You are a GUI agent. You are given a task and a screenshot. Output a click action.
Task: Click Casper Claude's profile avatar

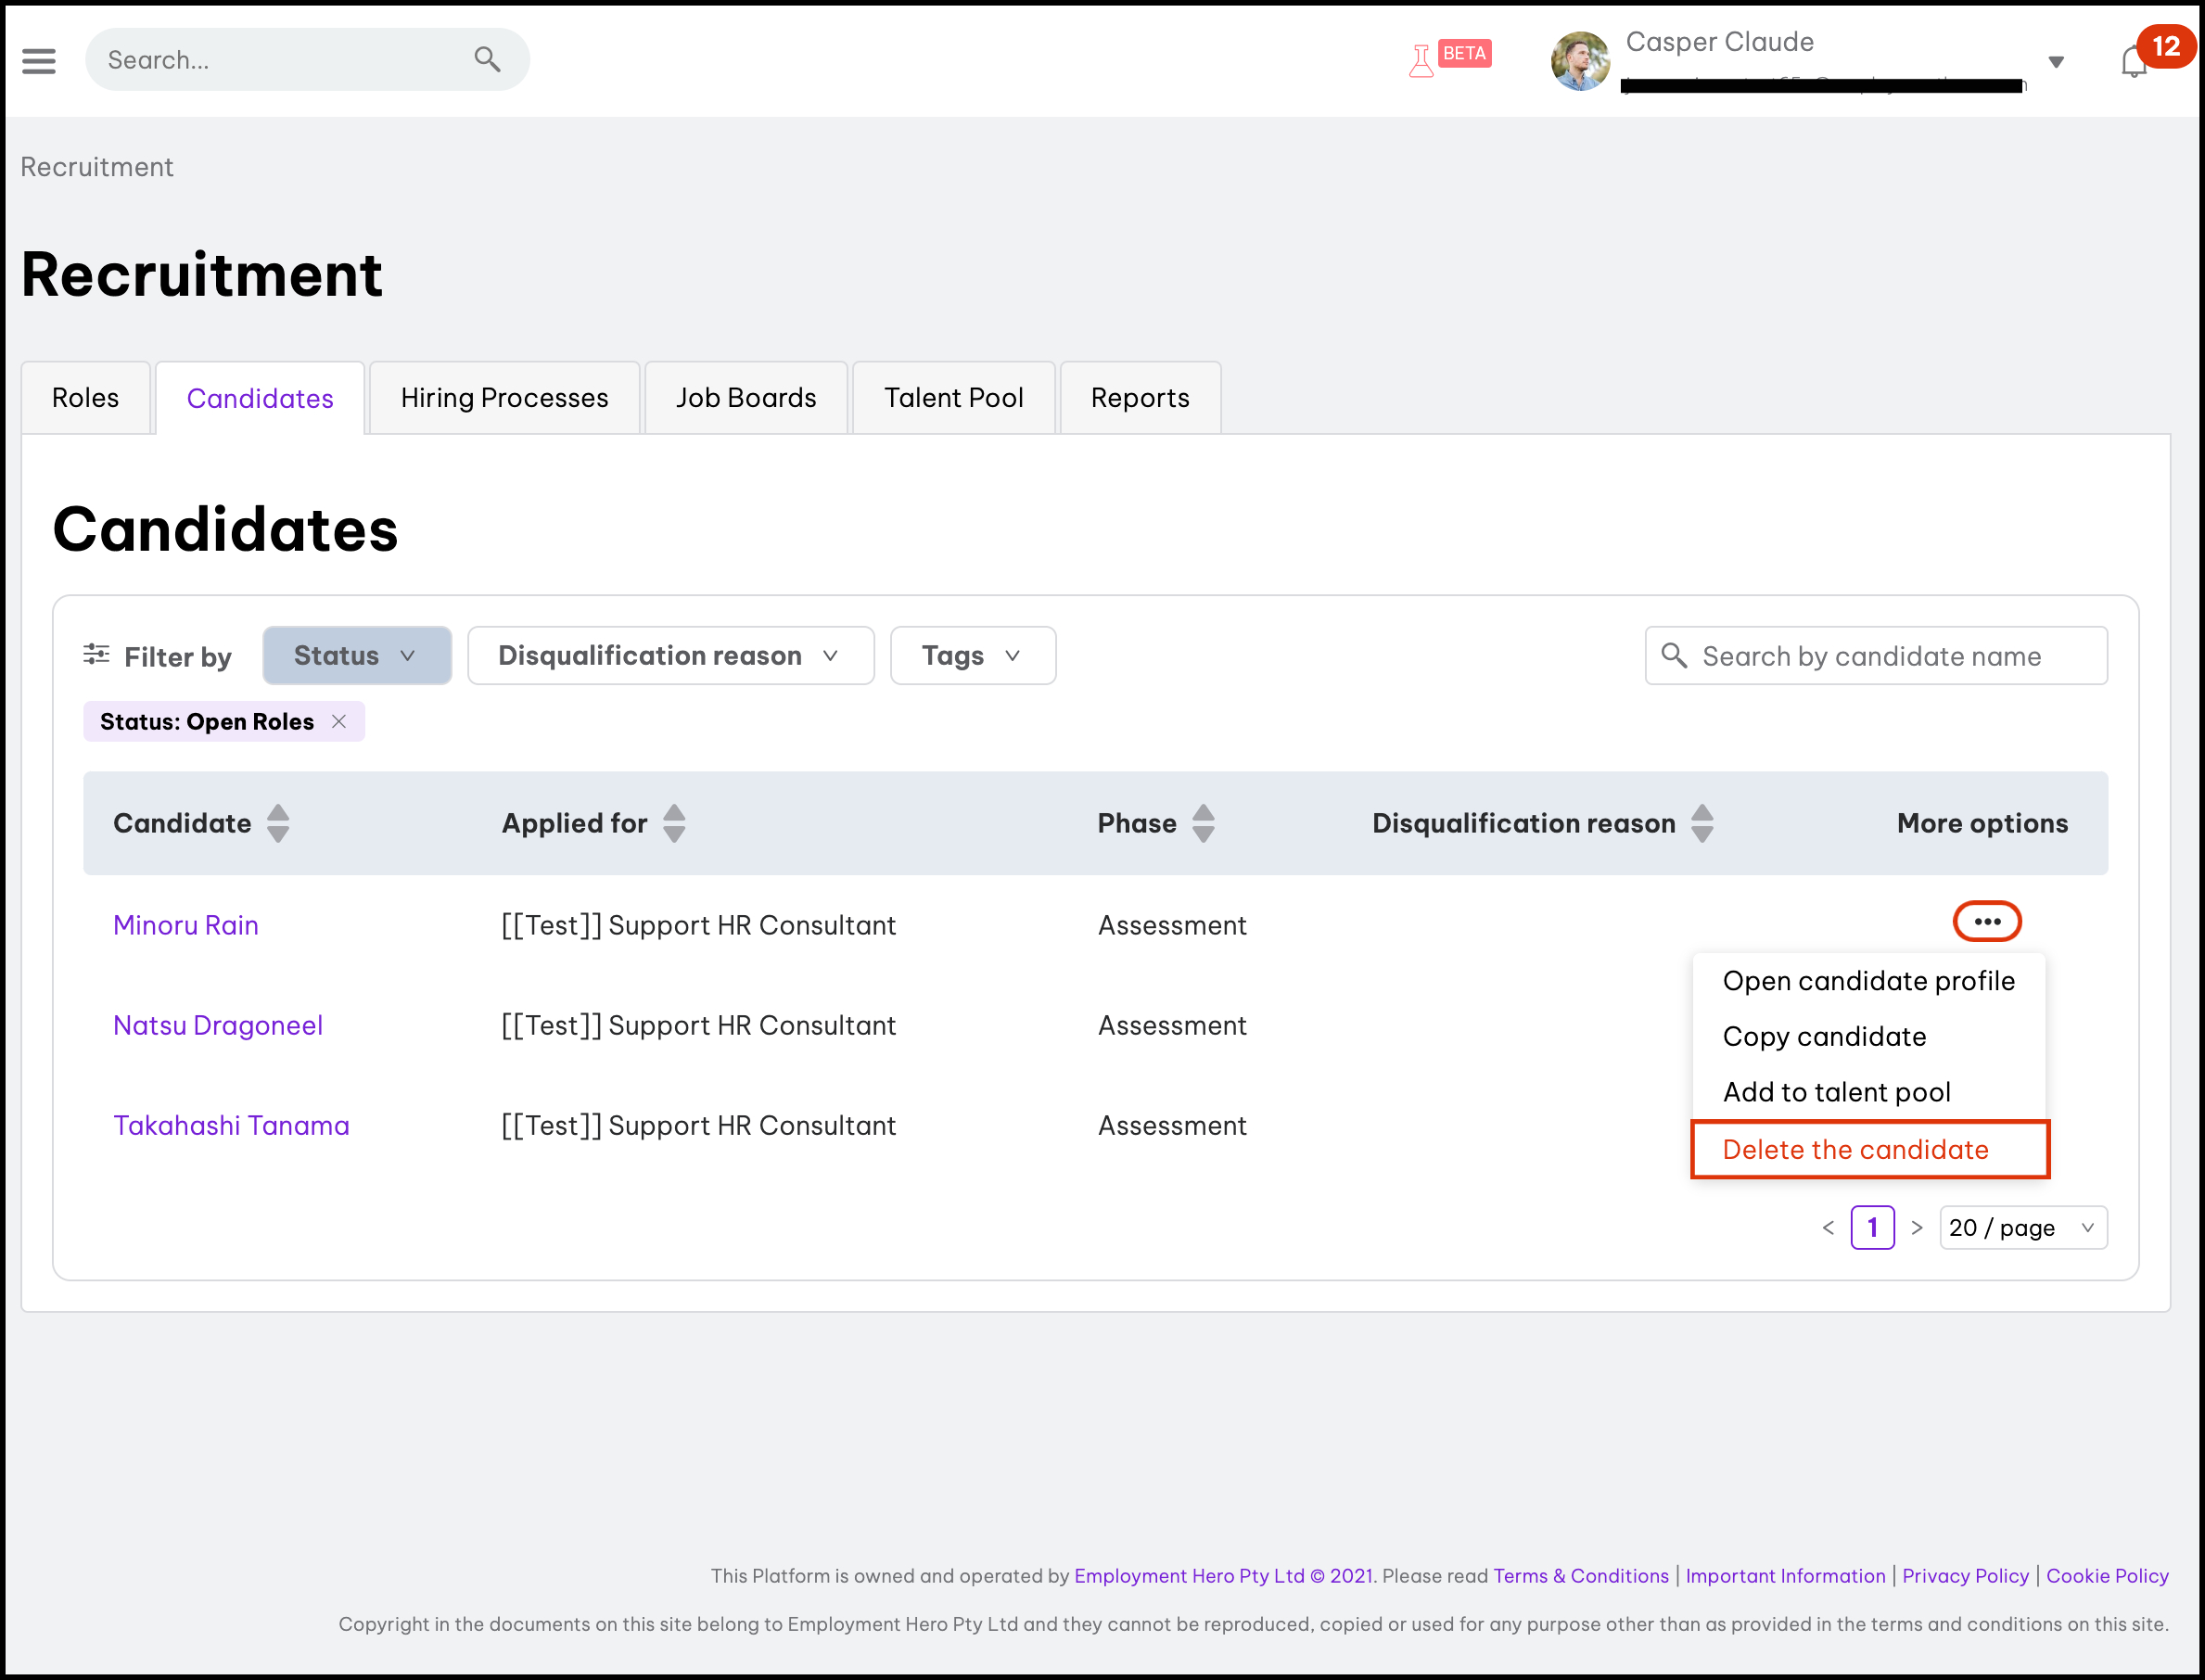1579,61
